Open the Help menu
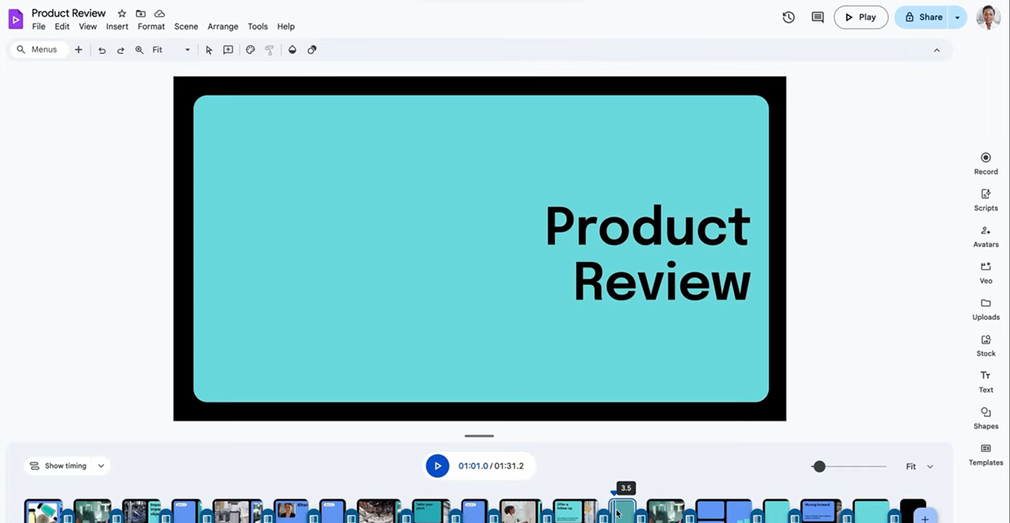Viewport: 1010px width, 523px height. [286, 26]
